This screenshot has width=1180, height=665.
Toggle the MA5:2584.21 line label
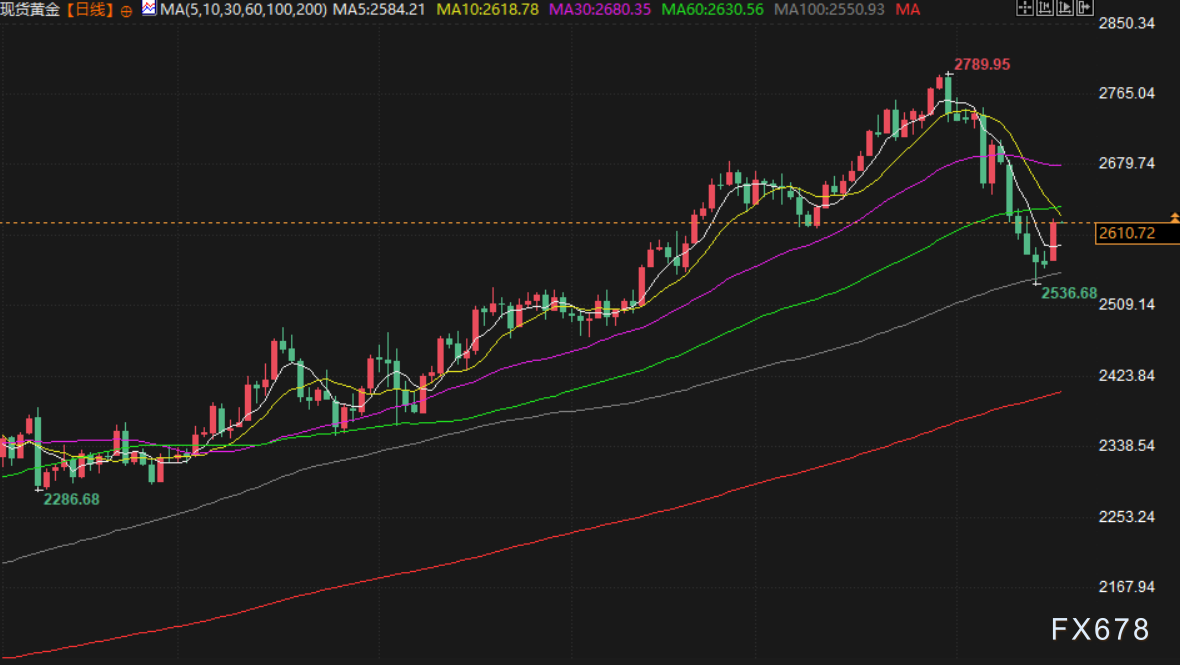click(x=380, y=9)
